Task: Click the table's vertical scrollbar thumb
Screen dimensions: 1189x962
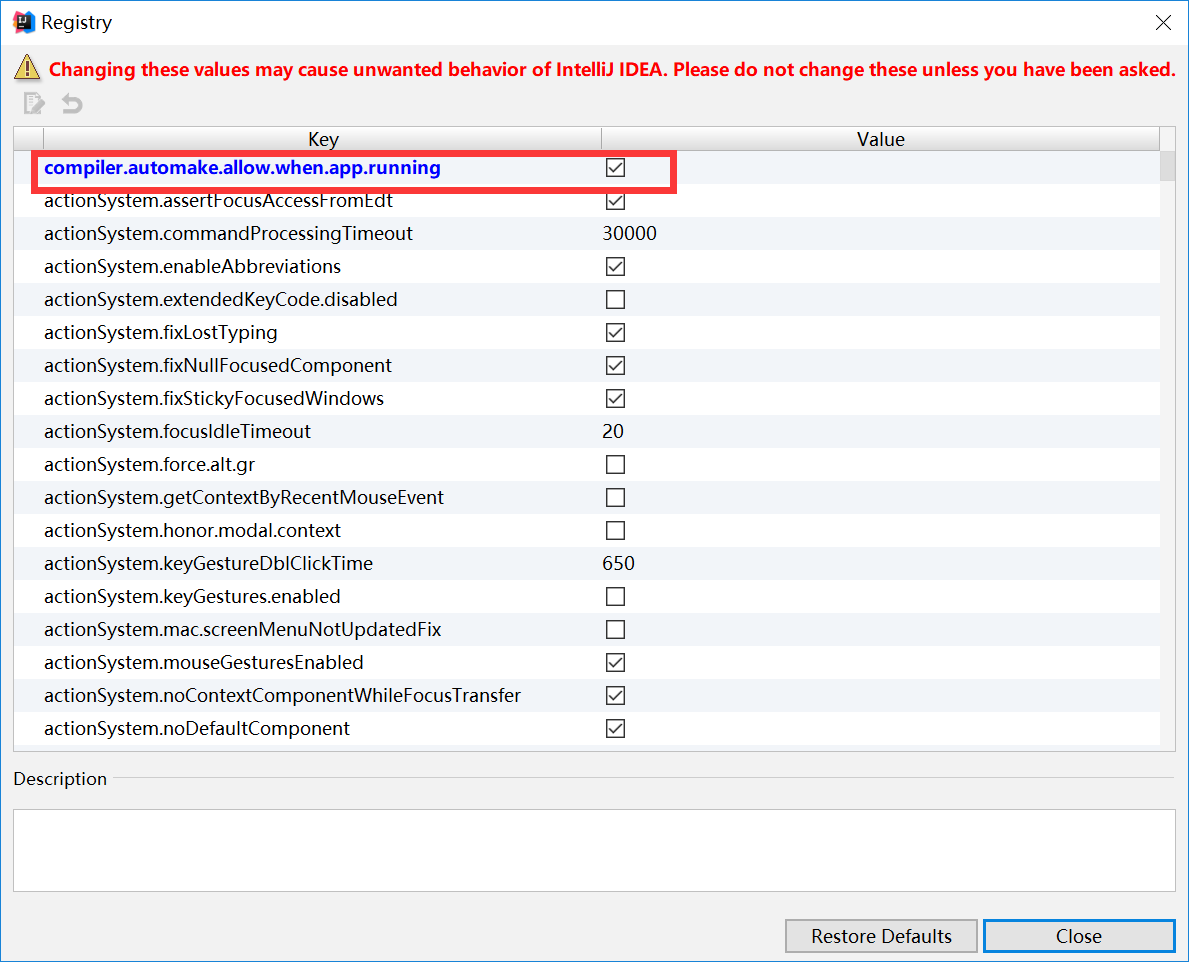Action: 1168,166
